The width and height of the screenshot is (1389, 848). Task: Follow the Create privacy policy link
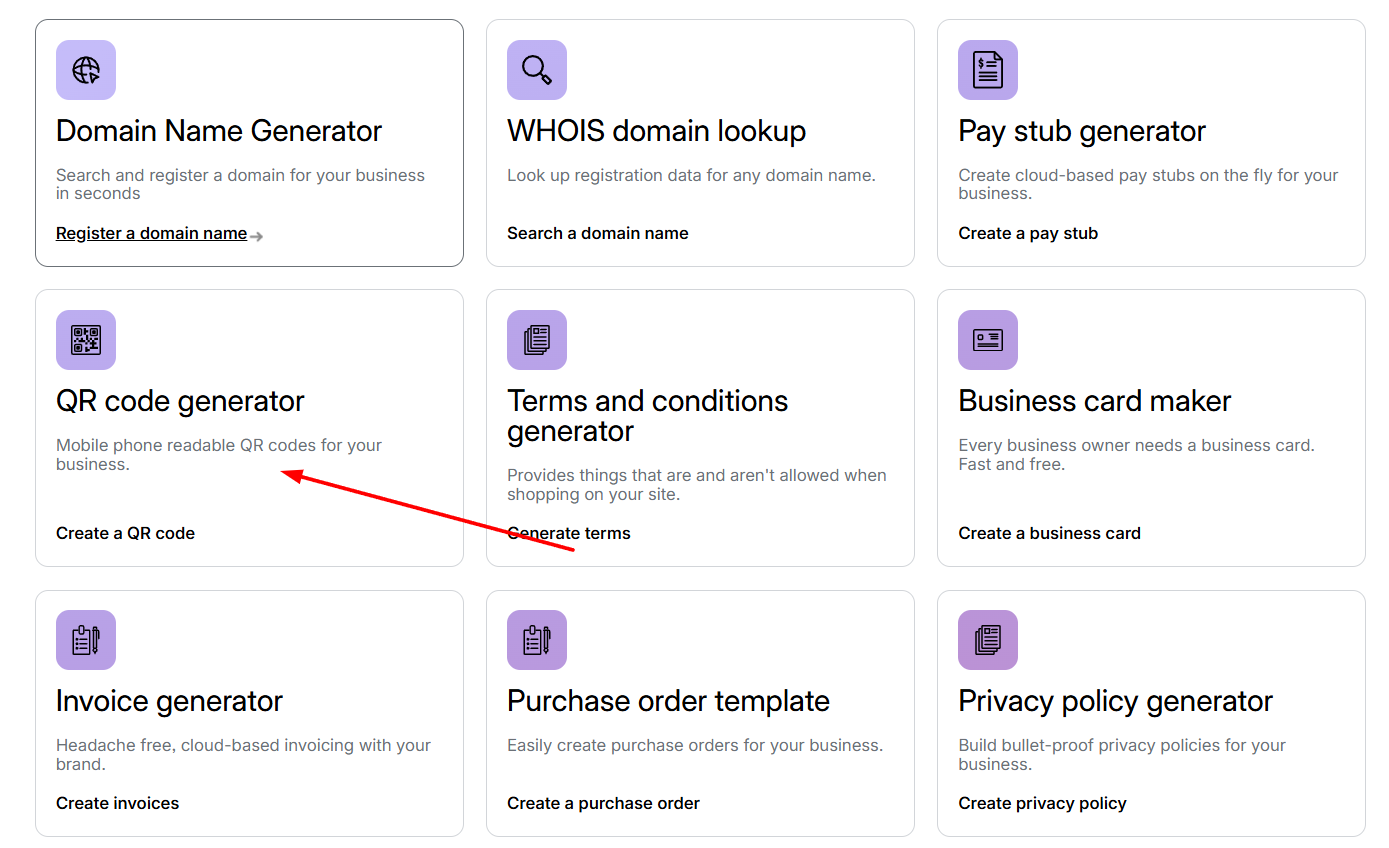point(1042,803)
